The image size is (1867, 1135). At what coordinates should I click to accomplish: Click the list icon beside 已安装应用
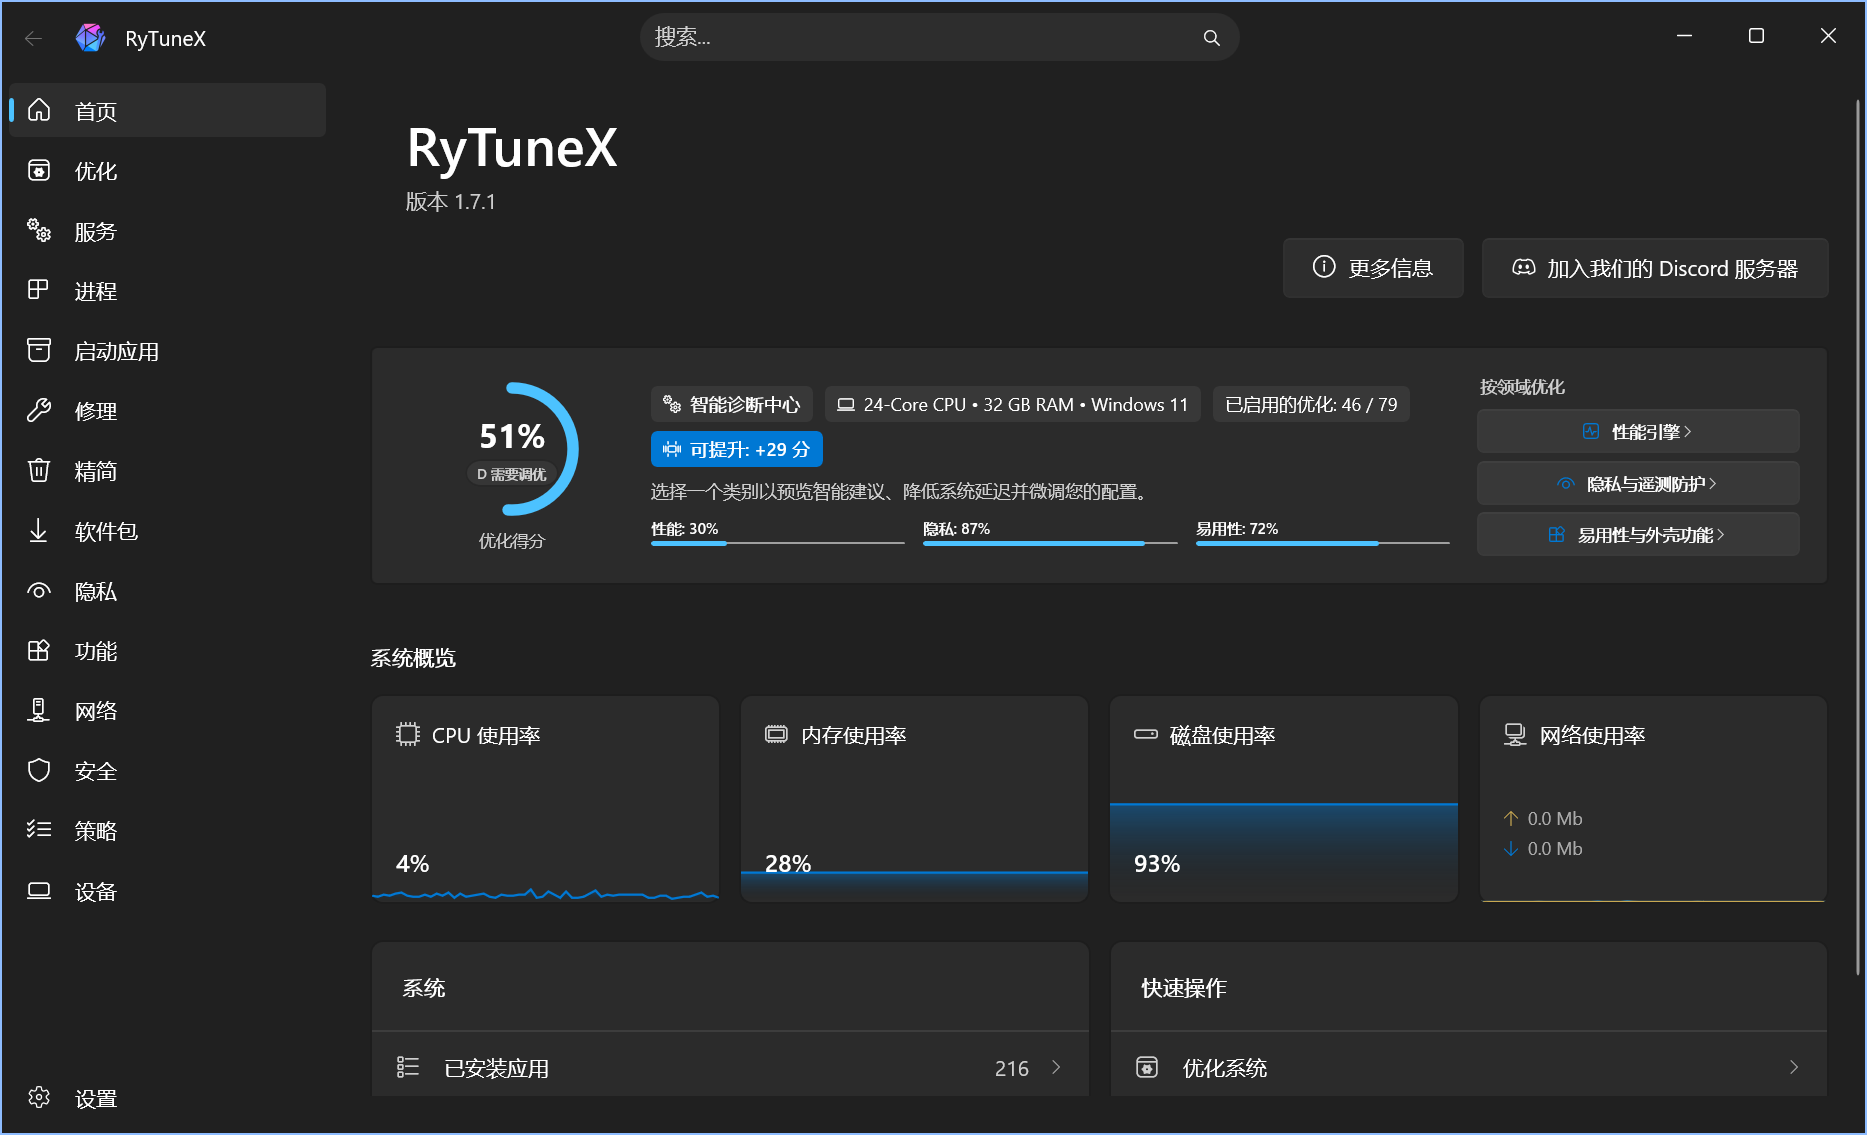[x=408, y=1067]
